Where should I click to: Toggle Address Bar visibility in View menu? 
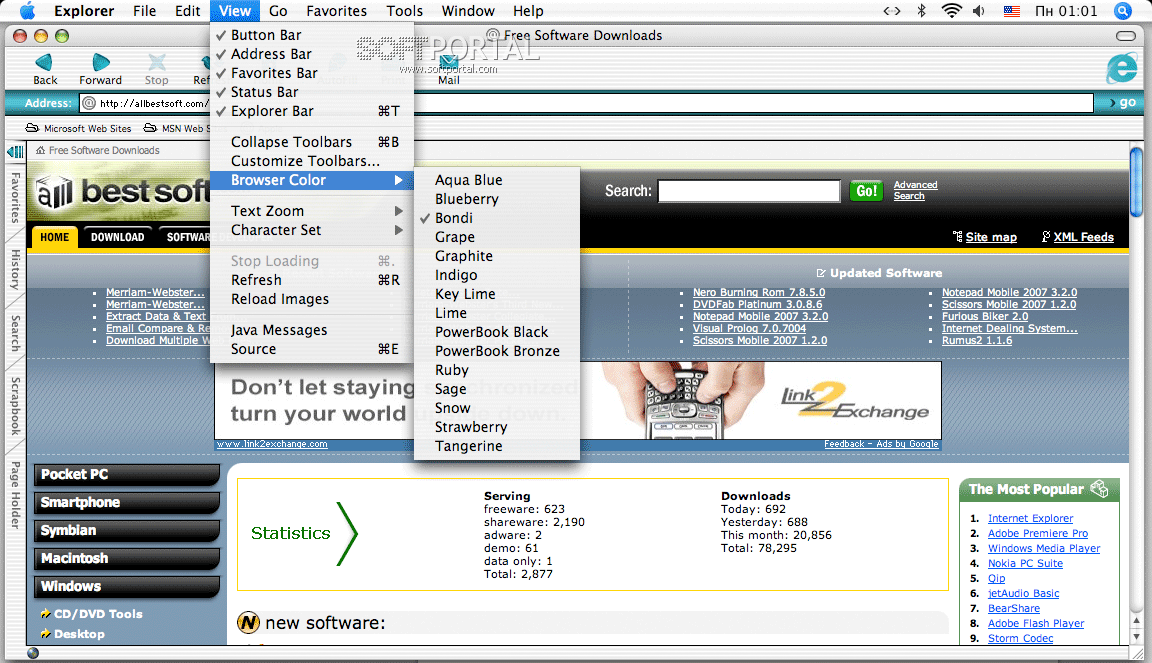(312, 54)
